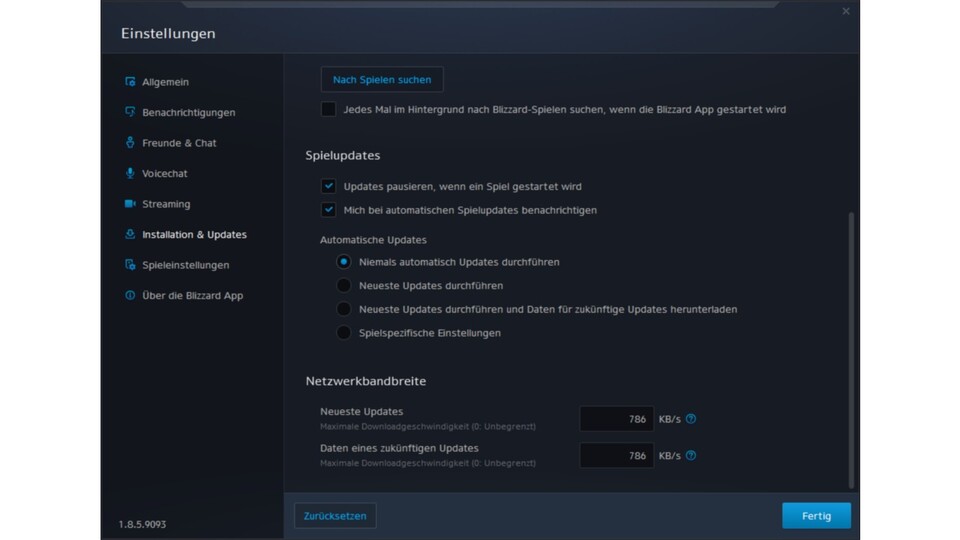Viewport: 960px width, 540px height.
Task: Click help icon beside future updates bandwidth
Action: tap(691, 455)
